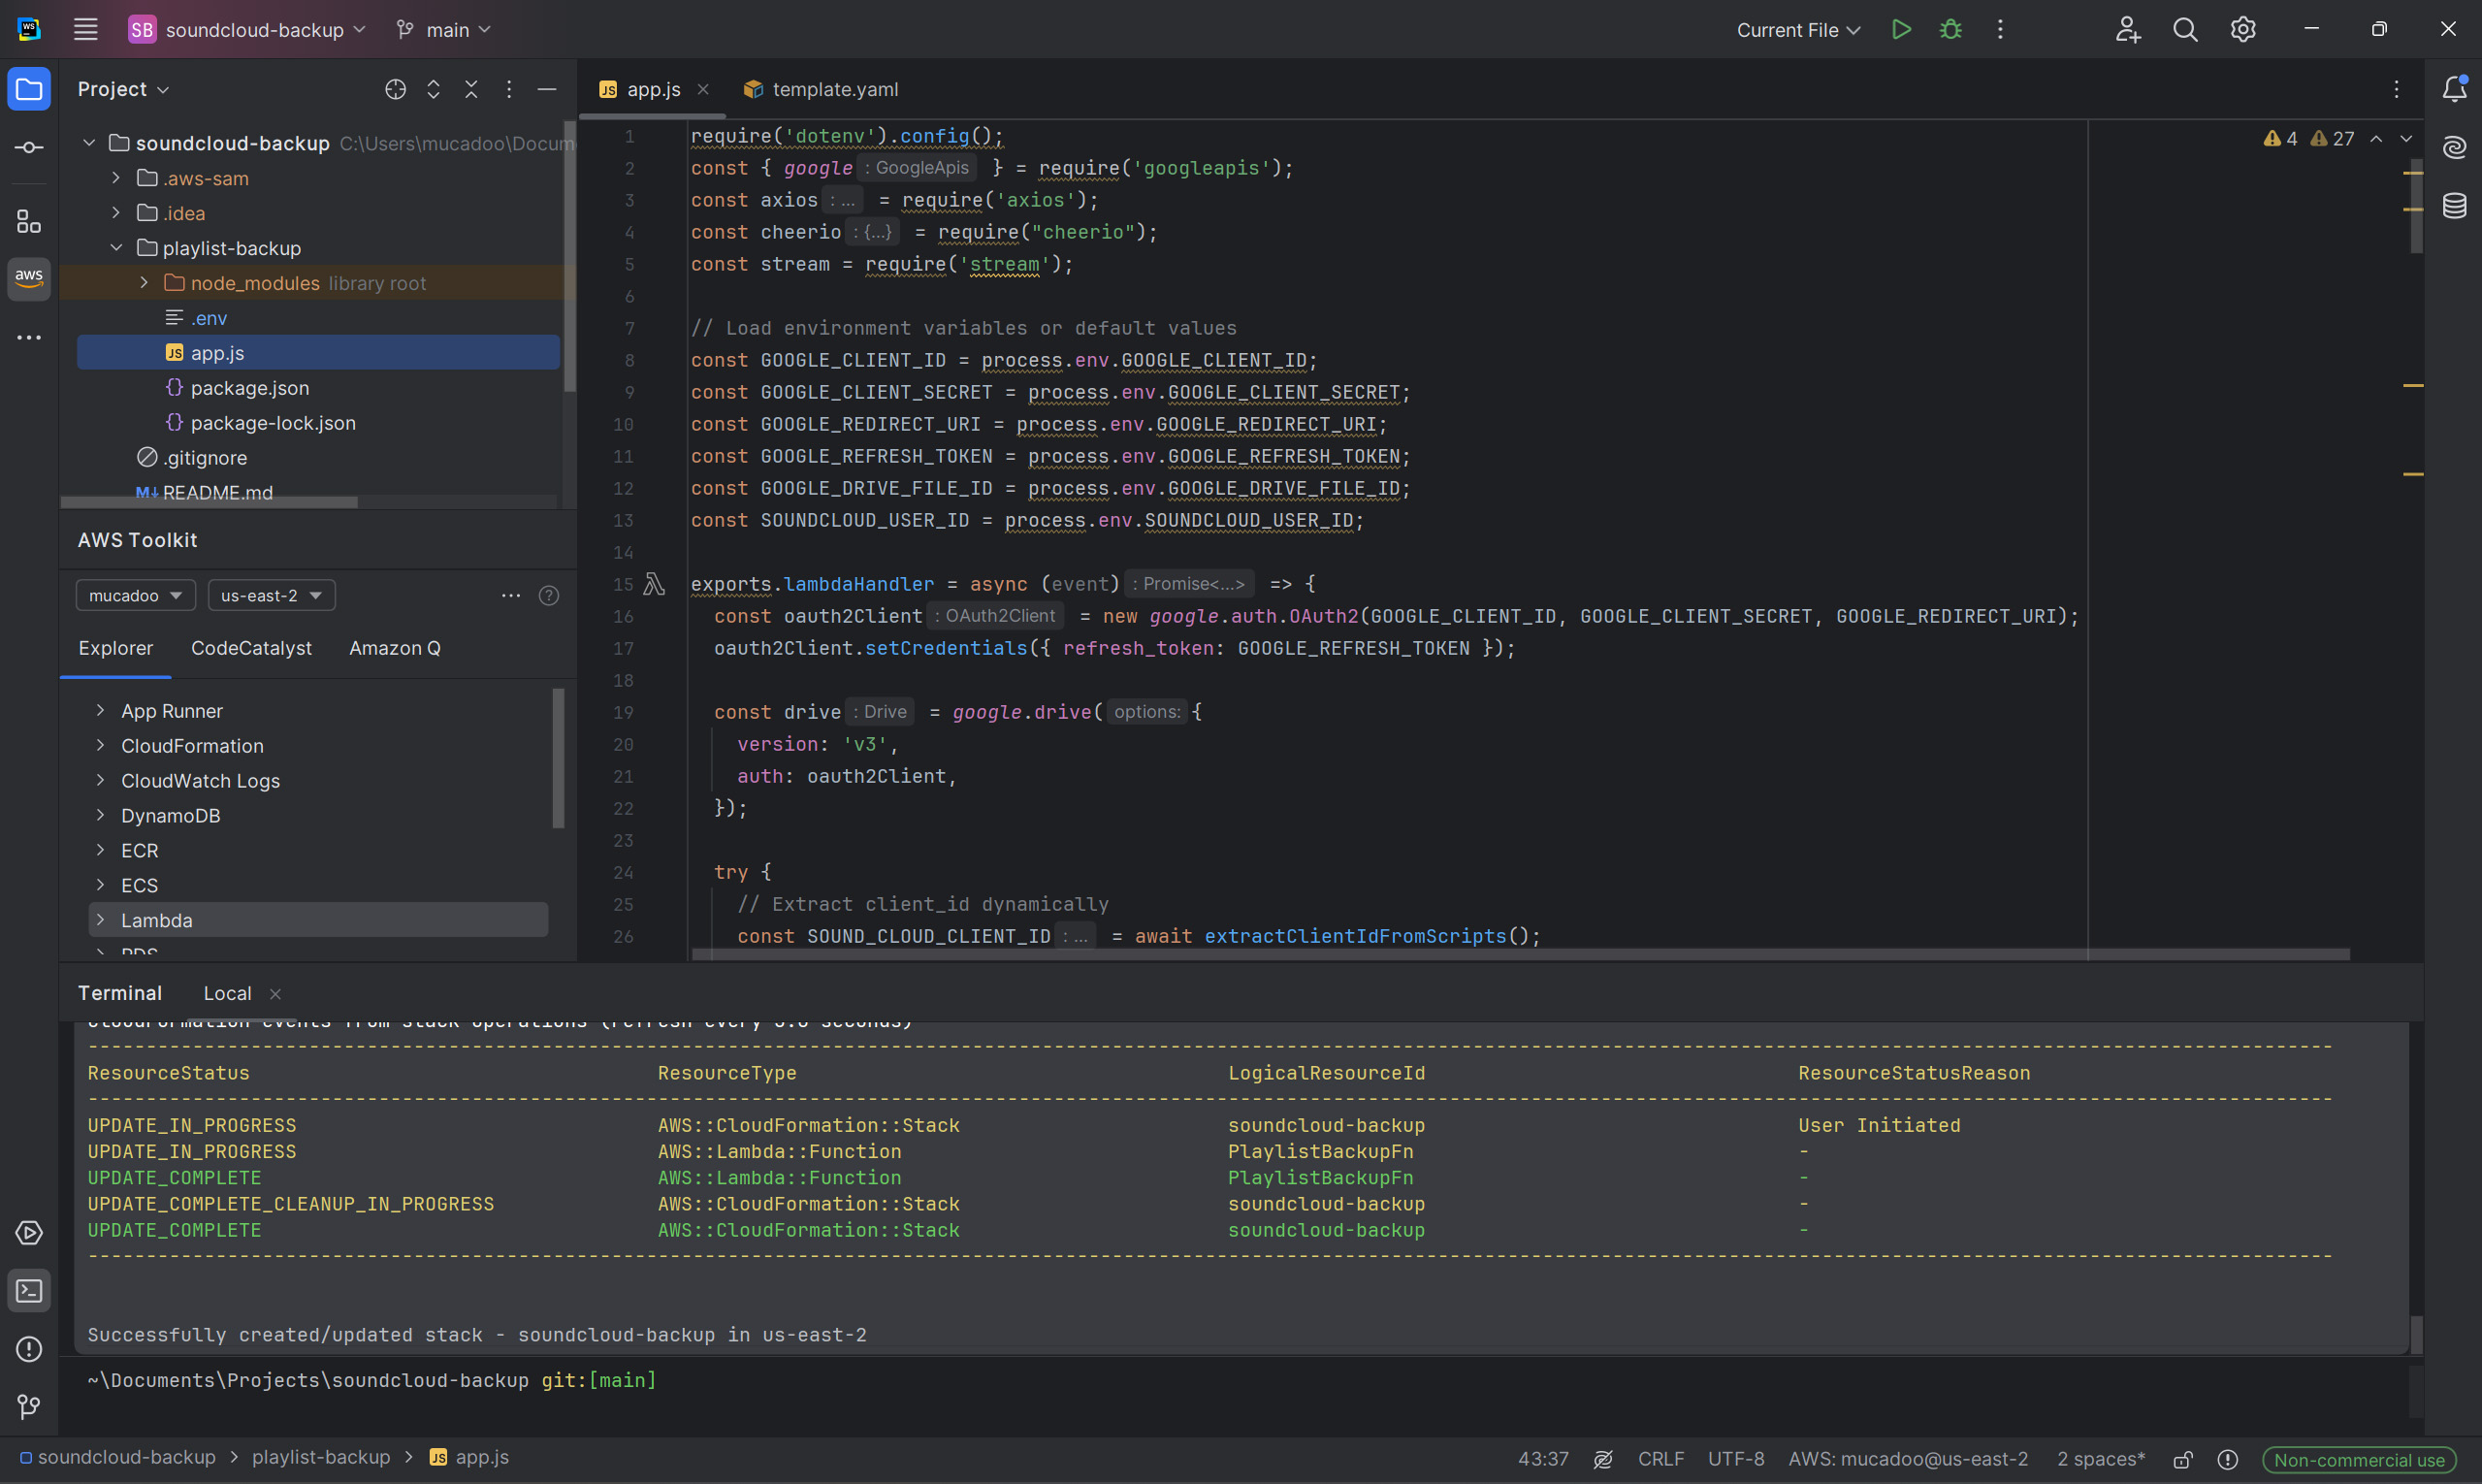Open the Terminal tool window icon
2482x1484 pixels.
pyautogui.click(x=29, y=1291)
